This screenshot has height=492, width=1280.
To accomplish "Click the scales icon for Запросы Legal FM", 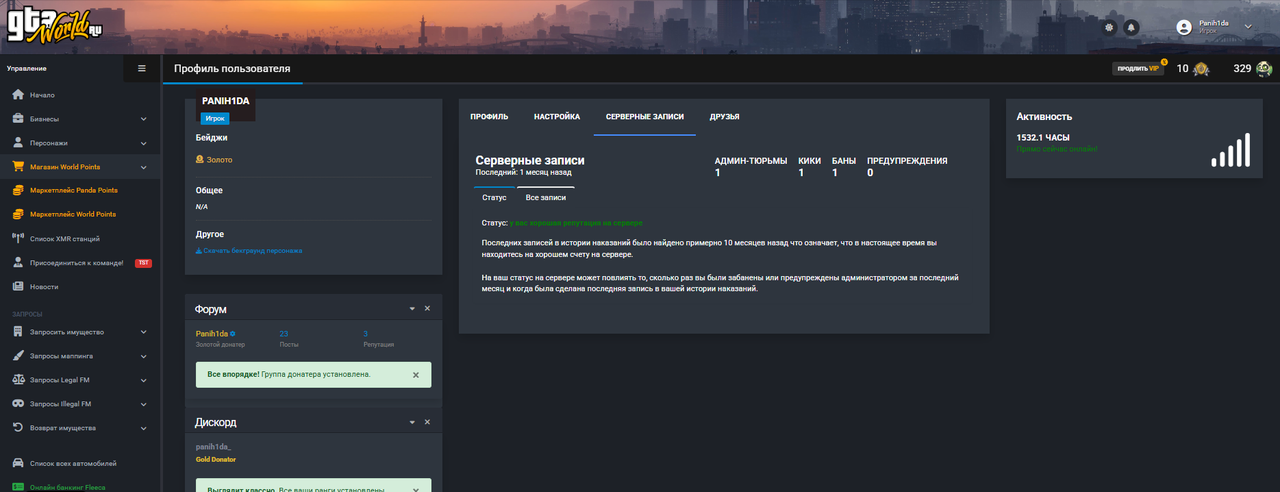I will click(x=18, y=380).
